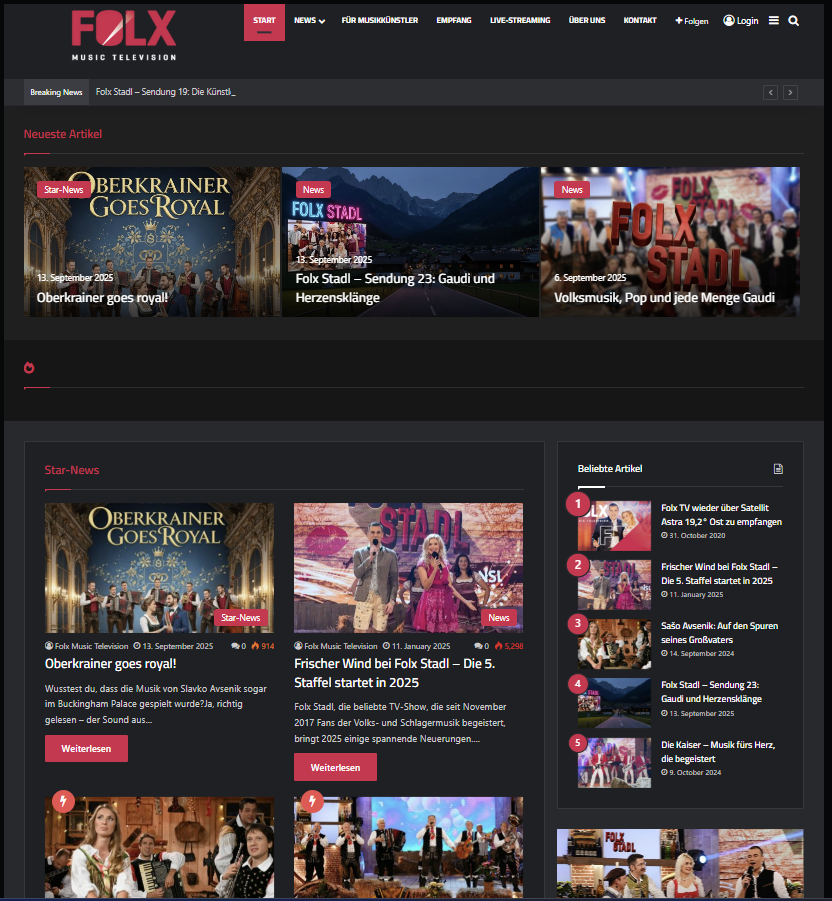Select the Beliebte Artikel tab

point(610,469)
